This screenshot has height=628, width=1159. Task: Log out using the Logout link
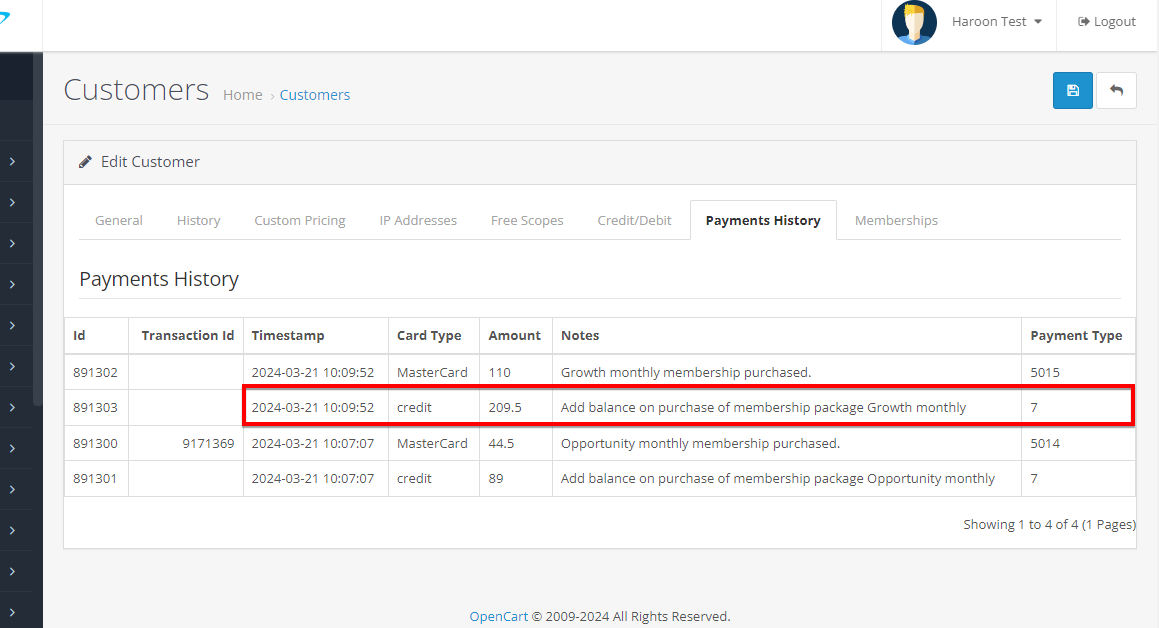coord(1107,22)
